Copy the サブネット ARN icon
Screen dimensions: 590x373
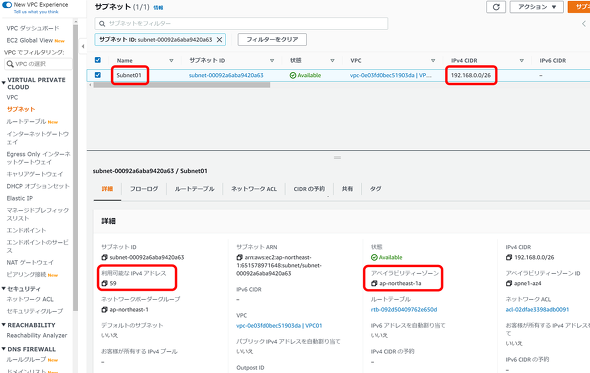(239, 257)
